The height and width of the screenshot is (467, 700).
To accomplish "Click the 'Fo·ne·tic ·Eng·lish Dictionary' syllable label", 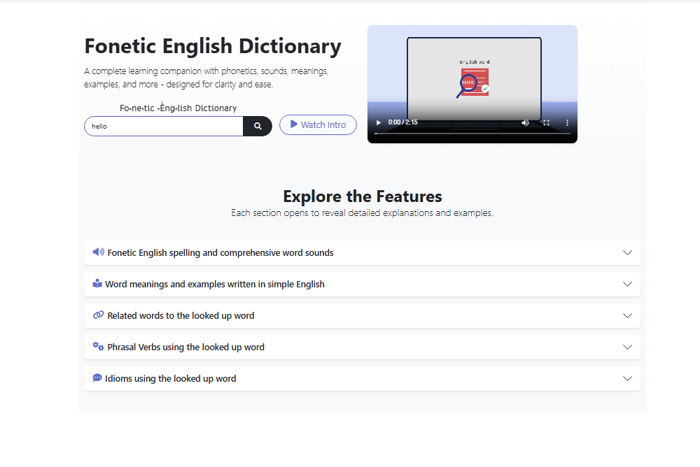I will point(178,108).
